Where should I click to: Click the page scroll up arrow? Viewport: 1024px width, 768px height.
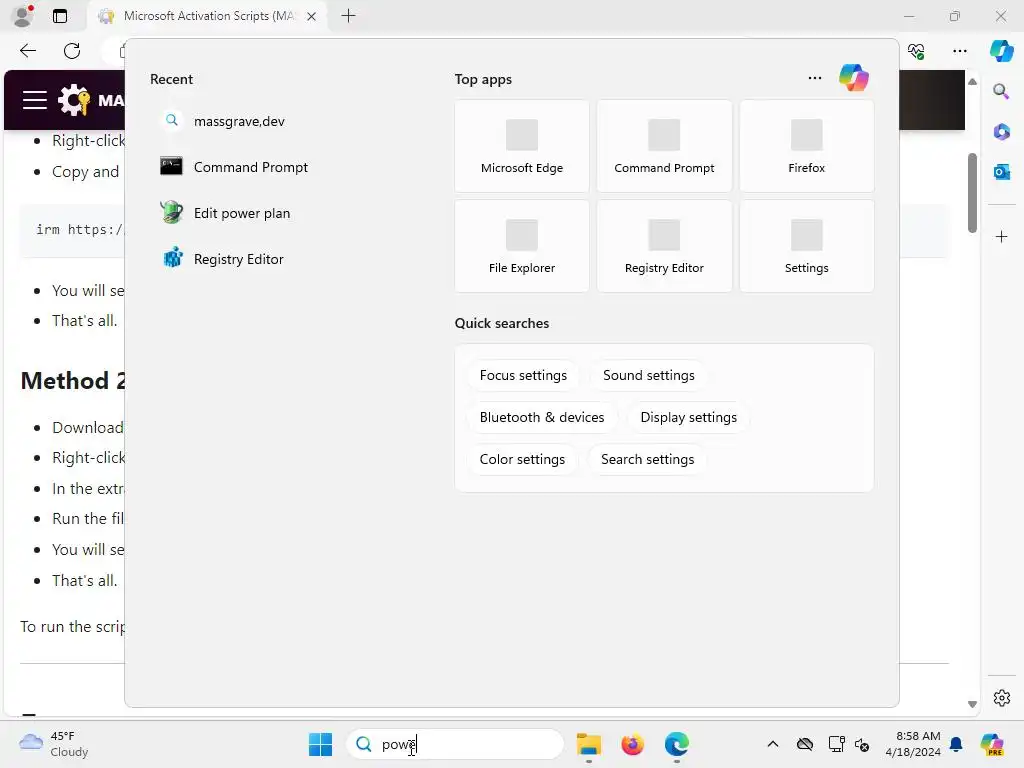coord(972,82)
